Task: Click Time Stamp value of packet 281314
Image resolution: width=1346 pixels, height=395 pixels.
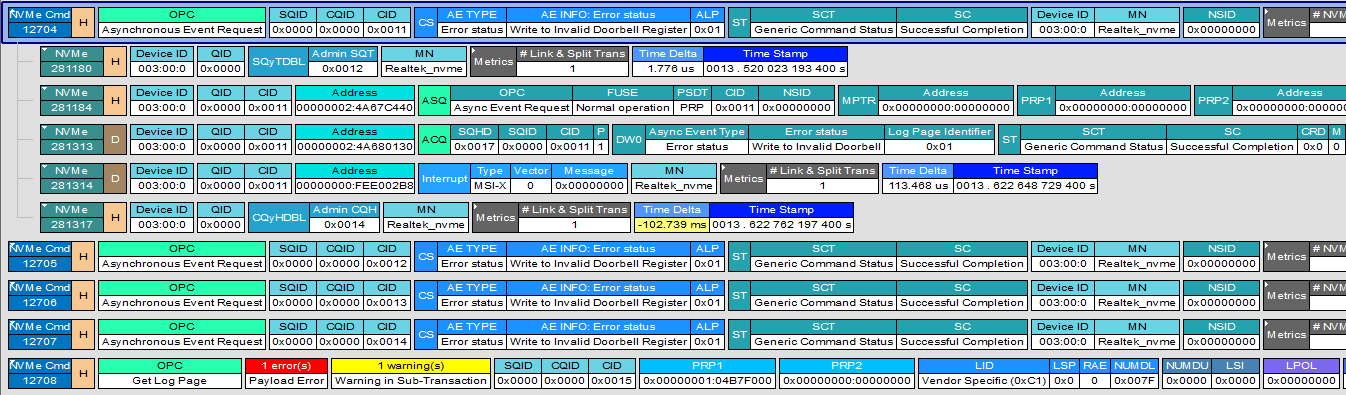Action: click(x=1025, y=186)
